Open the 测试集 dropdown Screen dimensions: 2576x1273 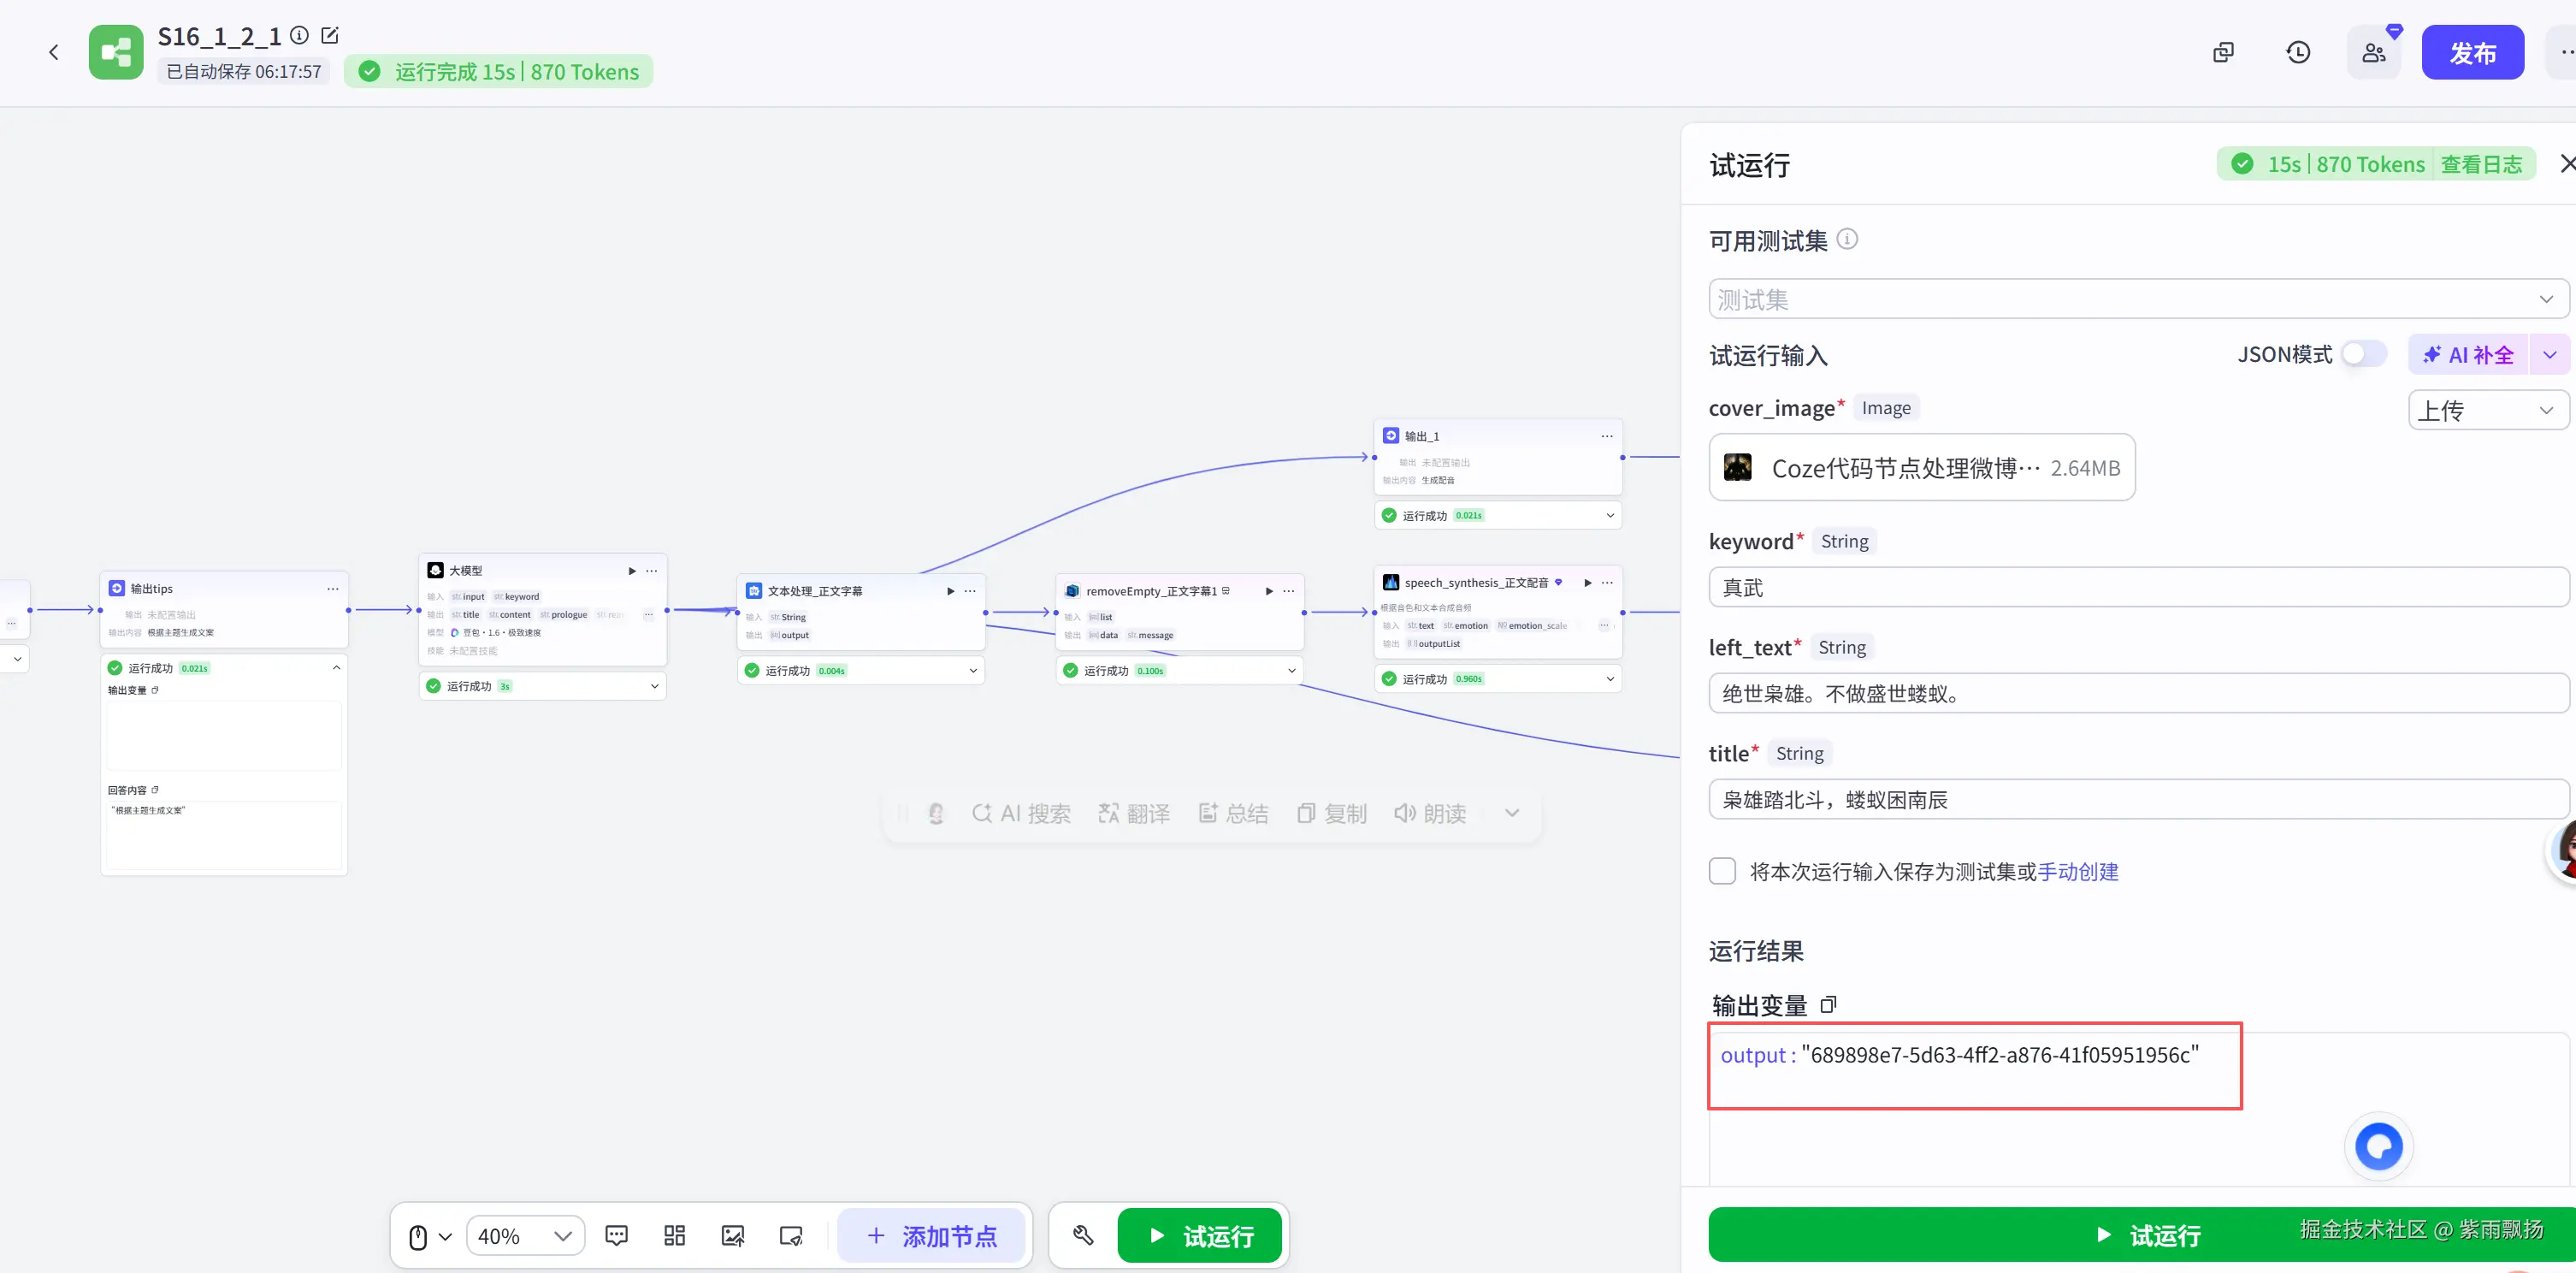pos(2137,299)
